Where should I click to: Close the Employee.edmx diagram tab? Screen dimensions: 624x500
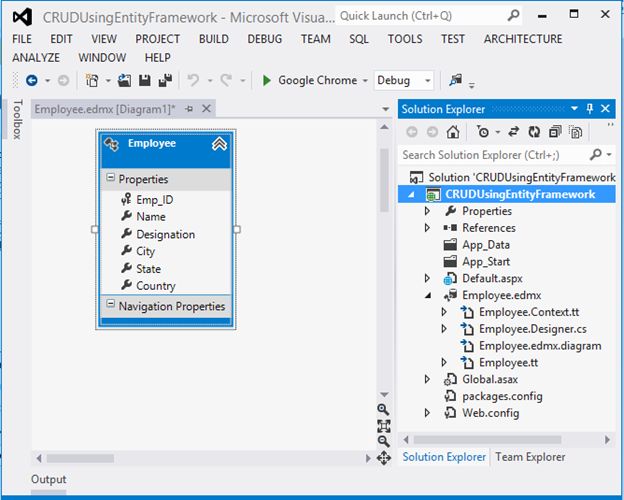tap(206, 109)
